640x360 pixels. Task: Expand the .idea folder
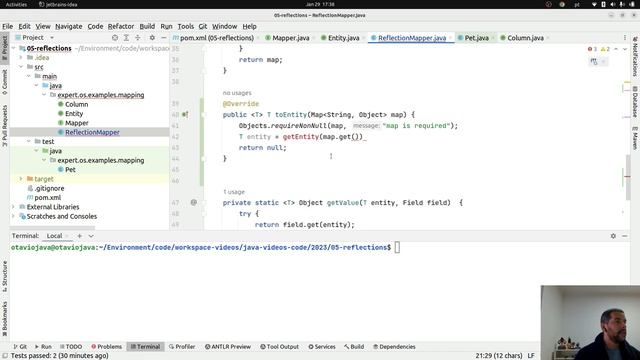[x=21, y=58]
